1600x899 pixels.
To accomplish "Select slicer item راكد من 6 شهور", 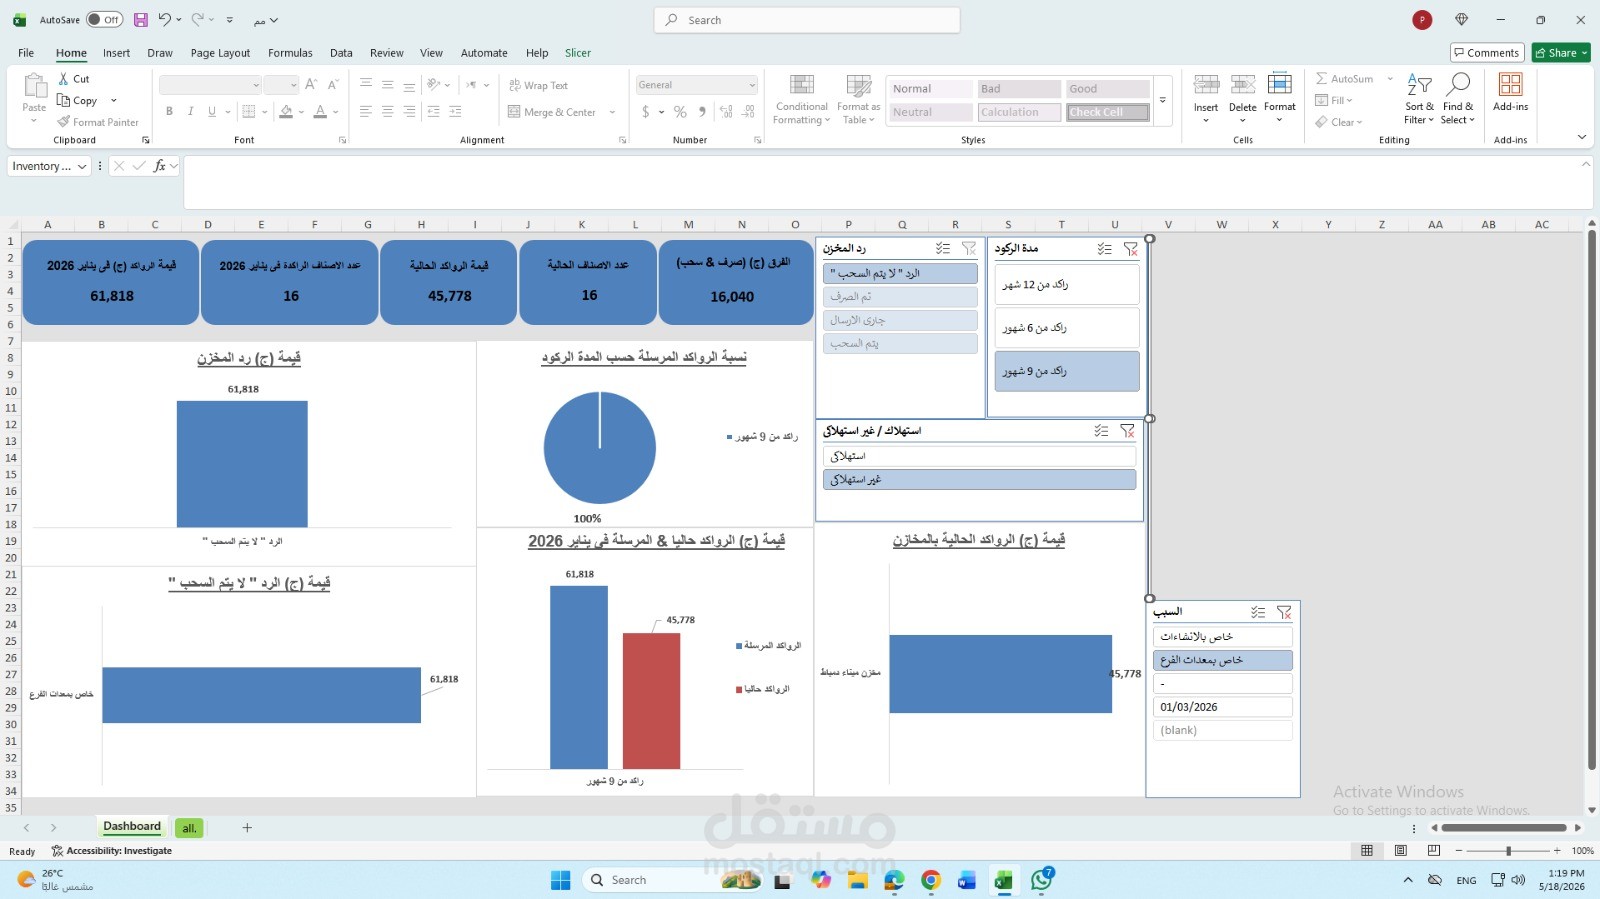I will click(1067, 328).
